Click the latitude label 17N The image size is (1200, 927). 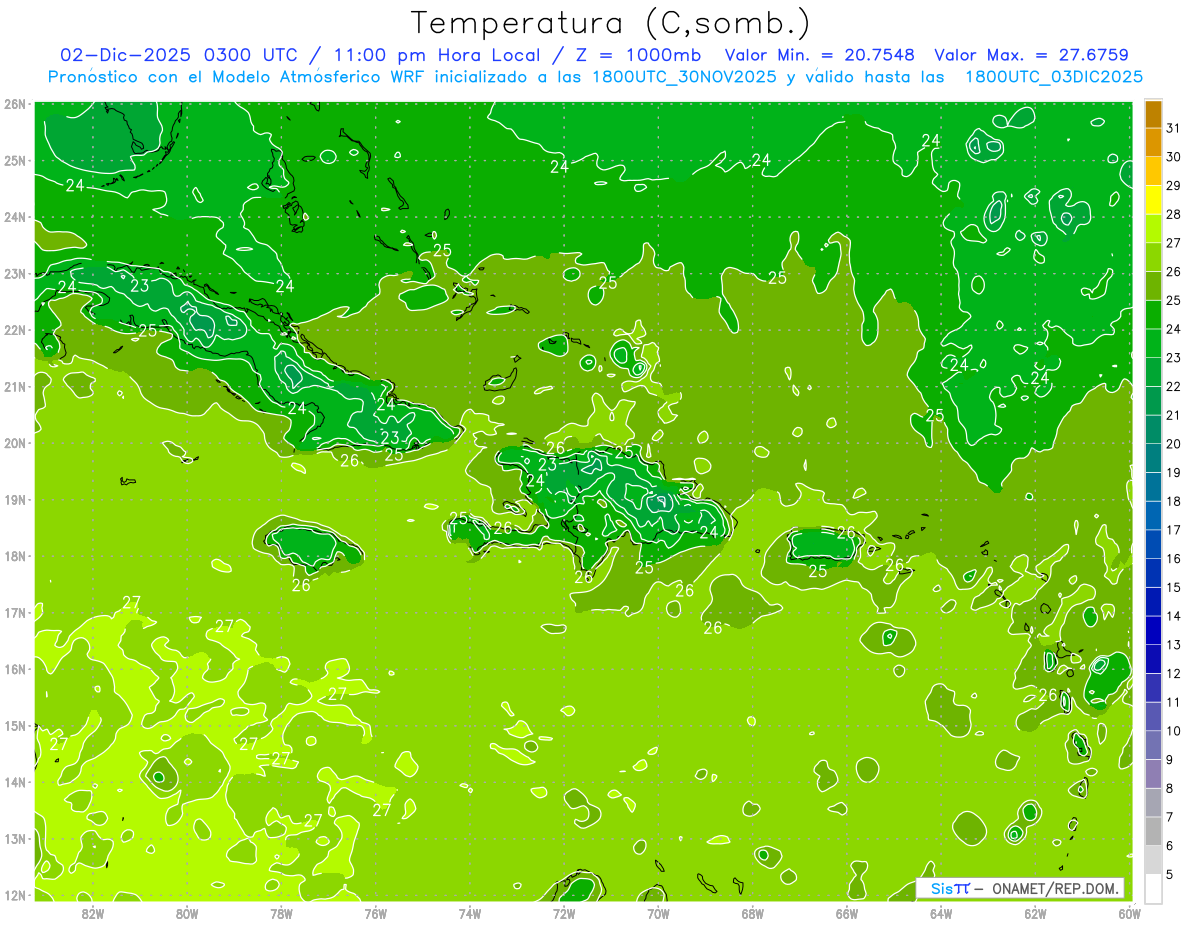(x=15, y=612)
